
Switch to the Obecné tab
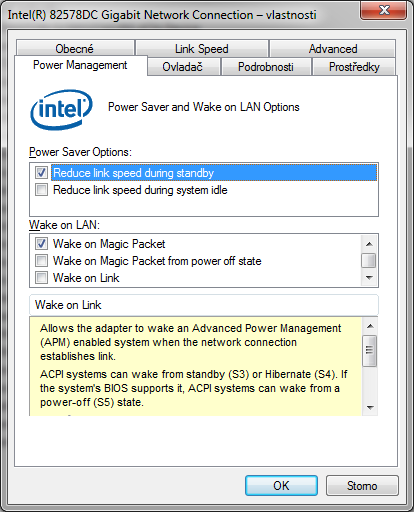coord(75,48)
